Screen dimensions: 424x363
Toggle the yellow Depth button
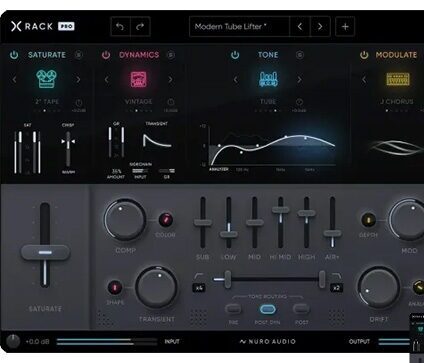(x=368, y=220)
